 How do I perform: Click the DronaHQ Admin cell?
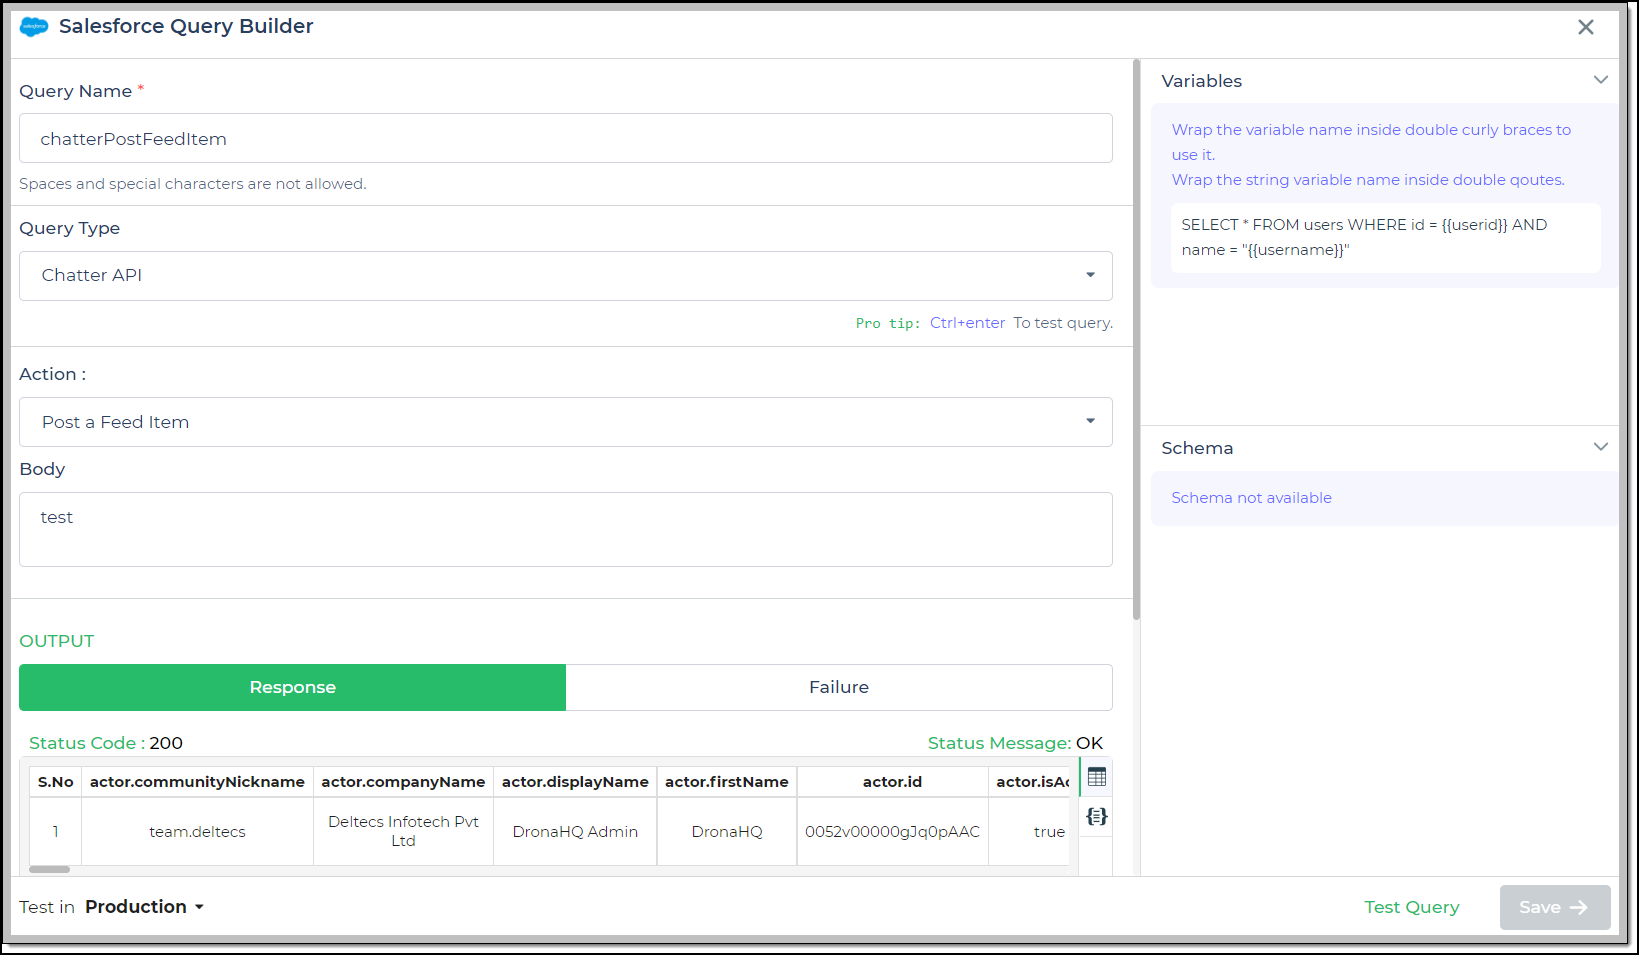575,832
